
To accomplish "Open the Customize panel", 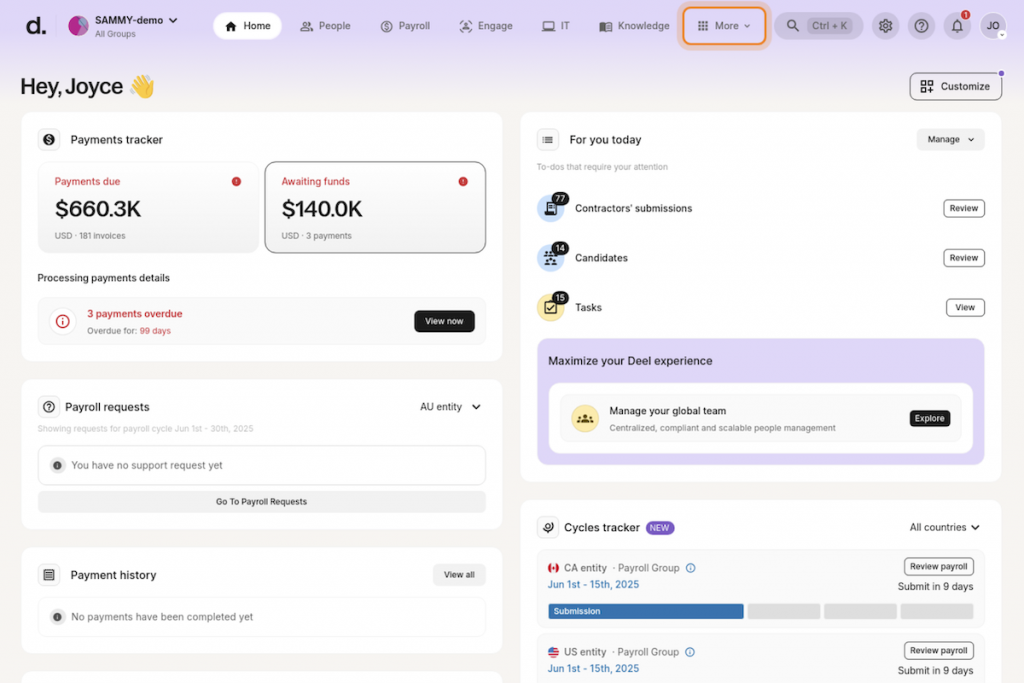I will pos(955,86).
